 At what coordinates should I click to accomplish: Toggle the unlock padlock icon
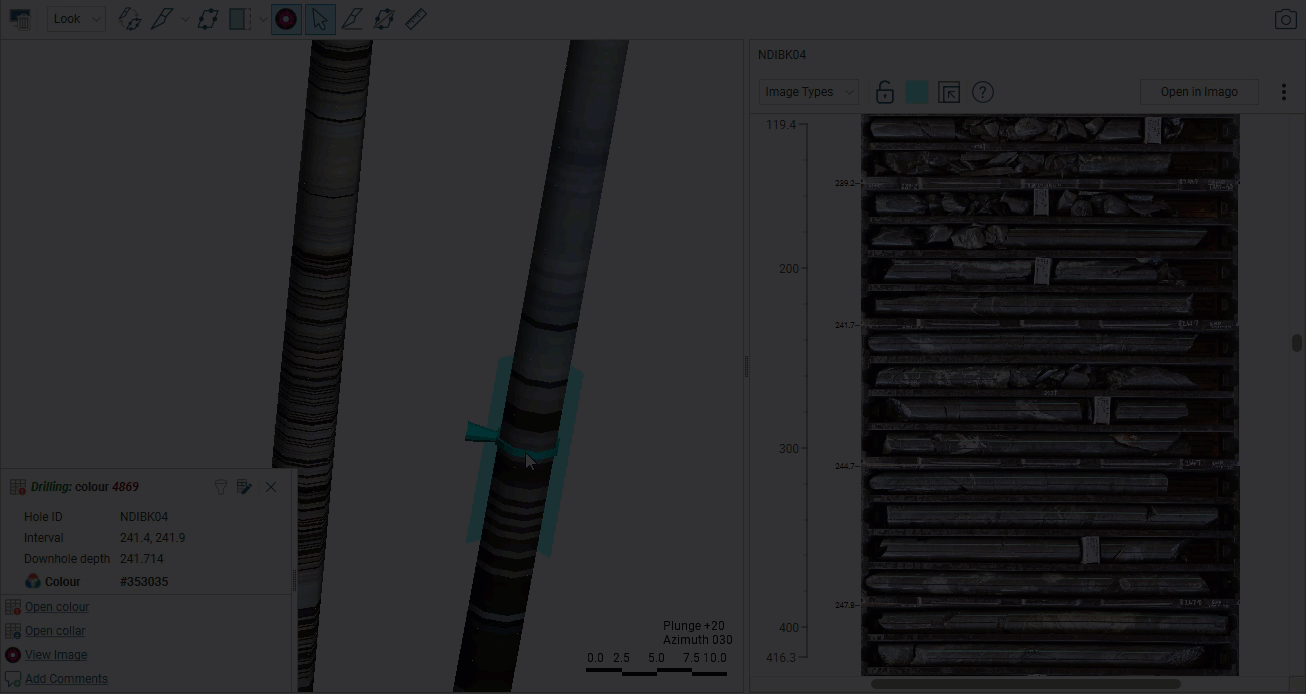coord(884,92)
